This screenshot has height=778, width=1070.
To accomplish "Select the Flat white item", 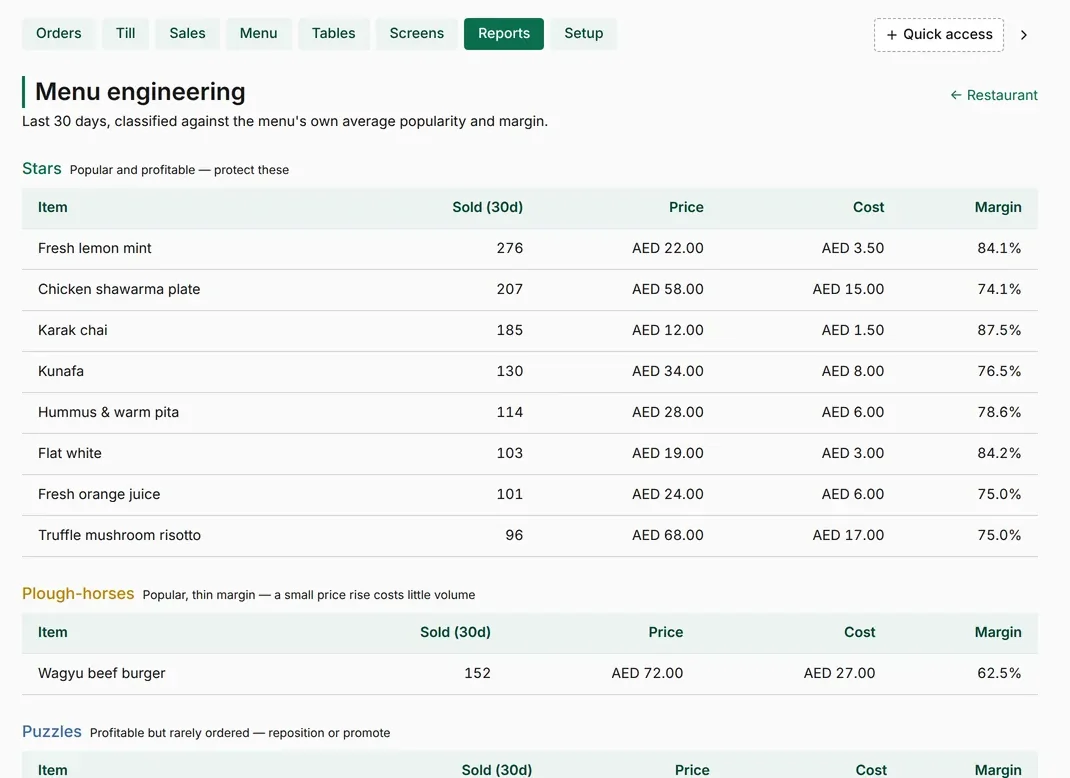I will click(x=70, y=453).
